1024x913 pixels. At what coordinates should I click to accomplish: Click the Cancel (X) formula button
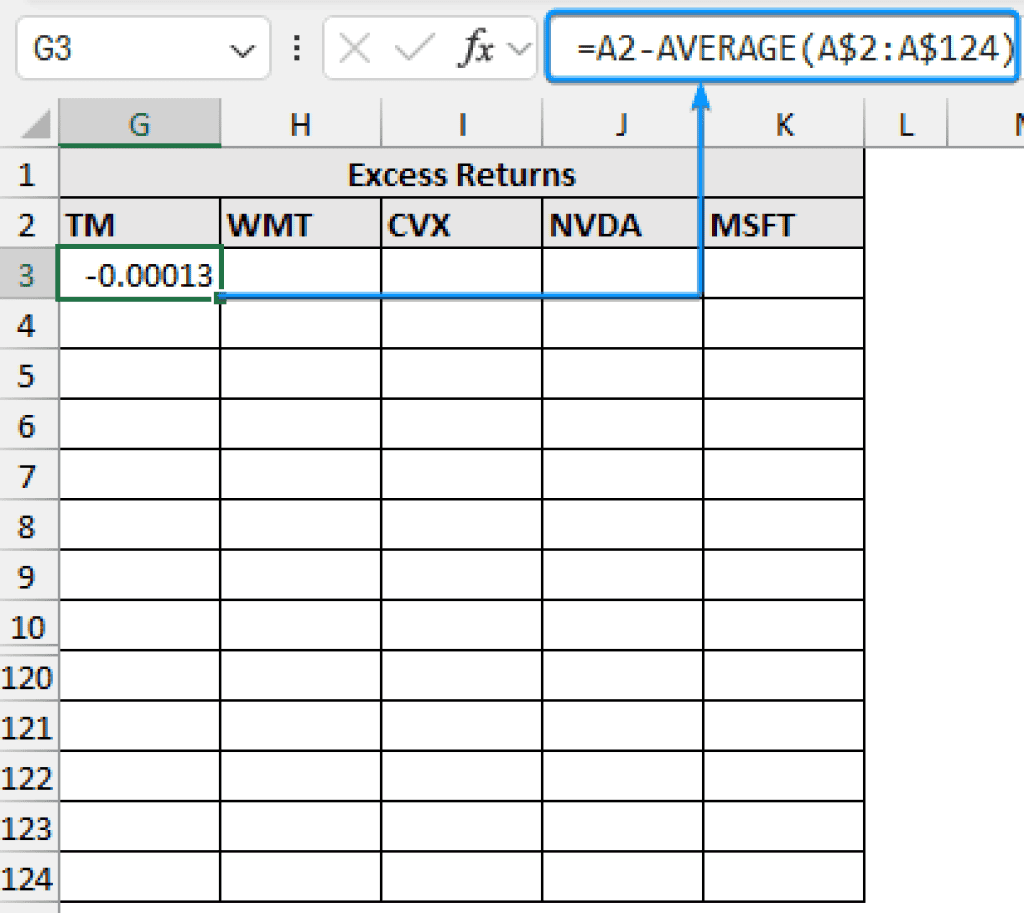pyautogui.click(x=355, y=48)
